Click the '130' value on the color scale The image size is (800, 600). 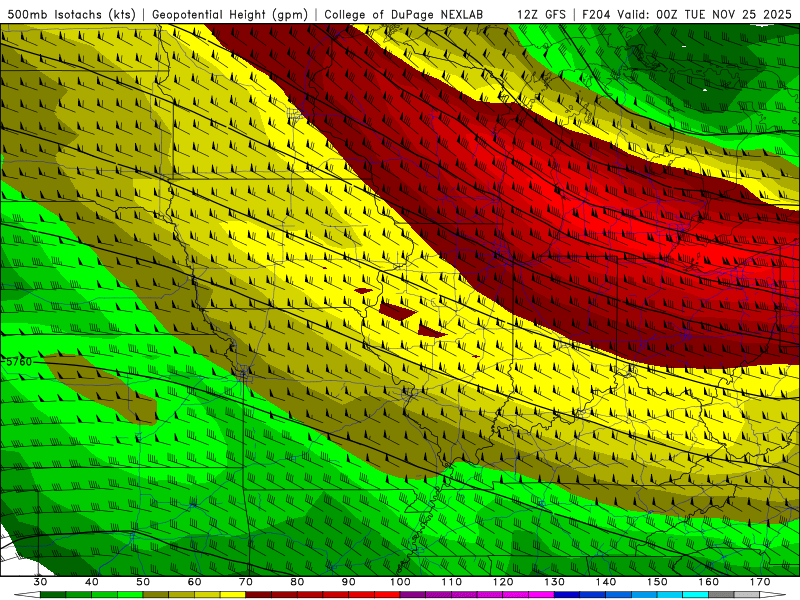pyautogui.click(x=555, y=582)
